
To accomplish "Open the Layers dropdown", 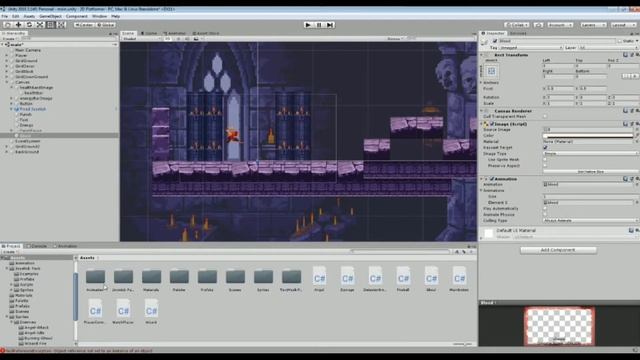I will click(x=593, y=25).
